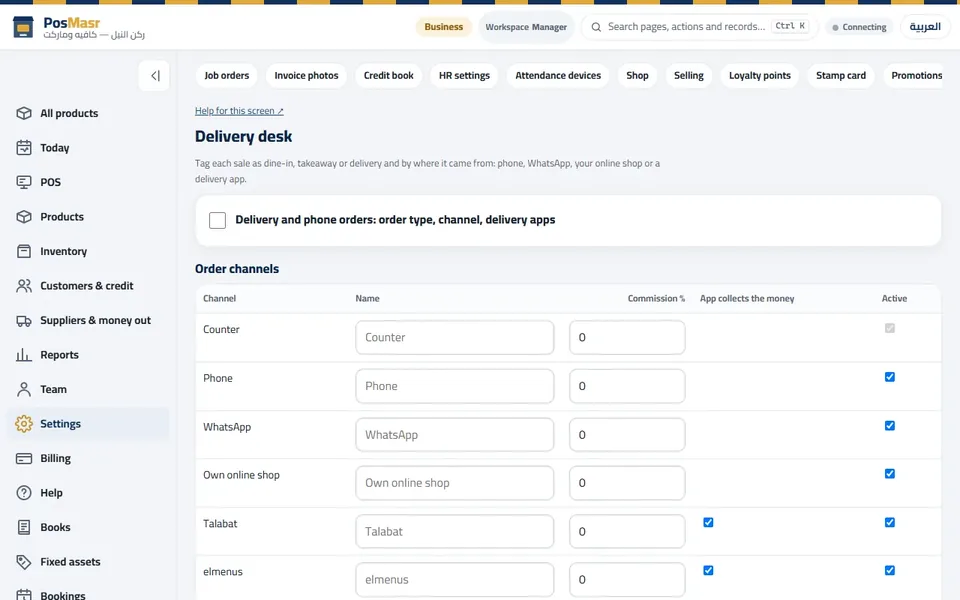Click the Fixed assets tag icon
Viewport: 960px width, 600px height.
[x=24, y=562]
